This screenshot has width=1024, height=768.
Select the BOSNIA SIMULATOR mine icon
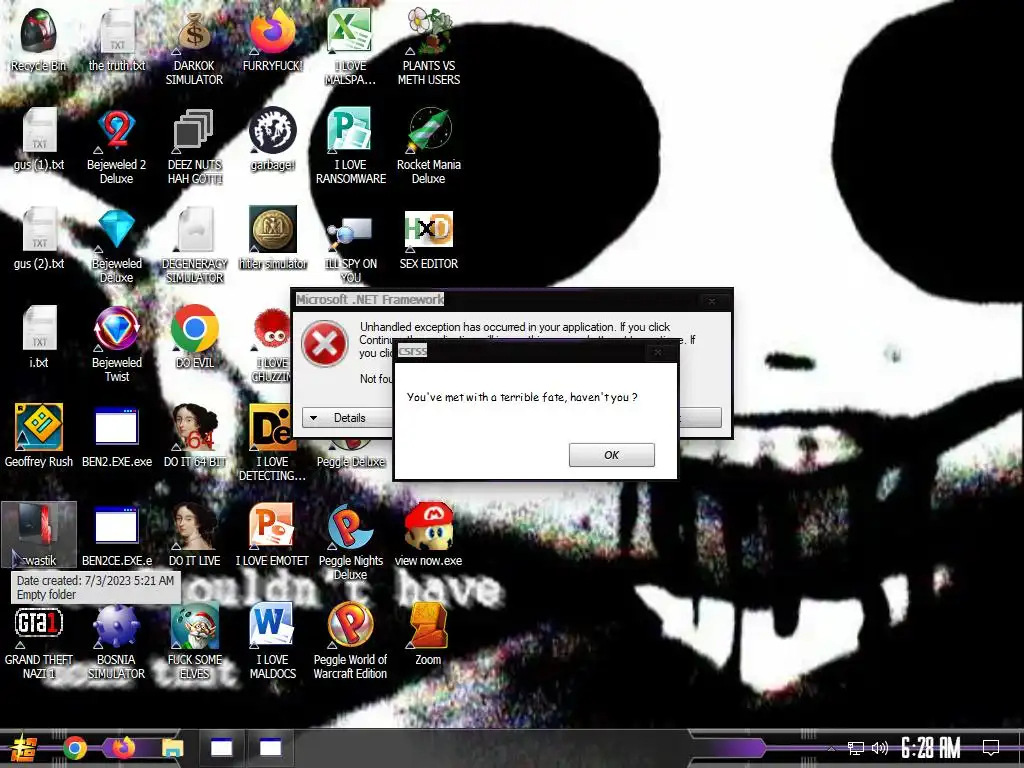point(117,641)
